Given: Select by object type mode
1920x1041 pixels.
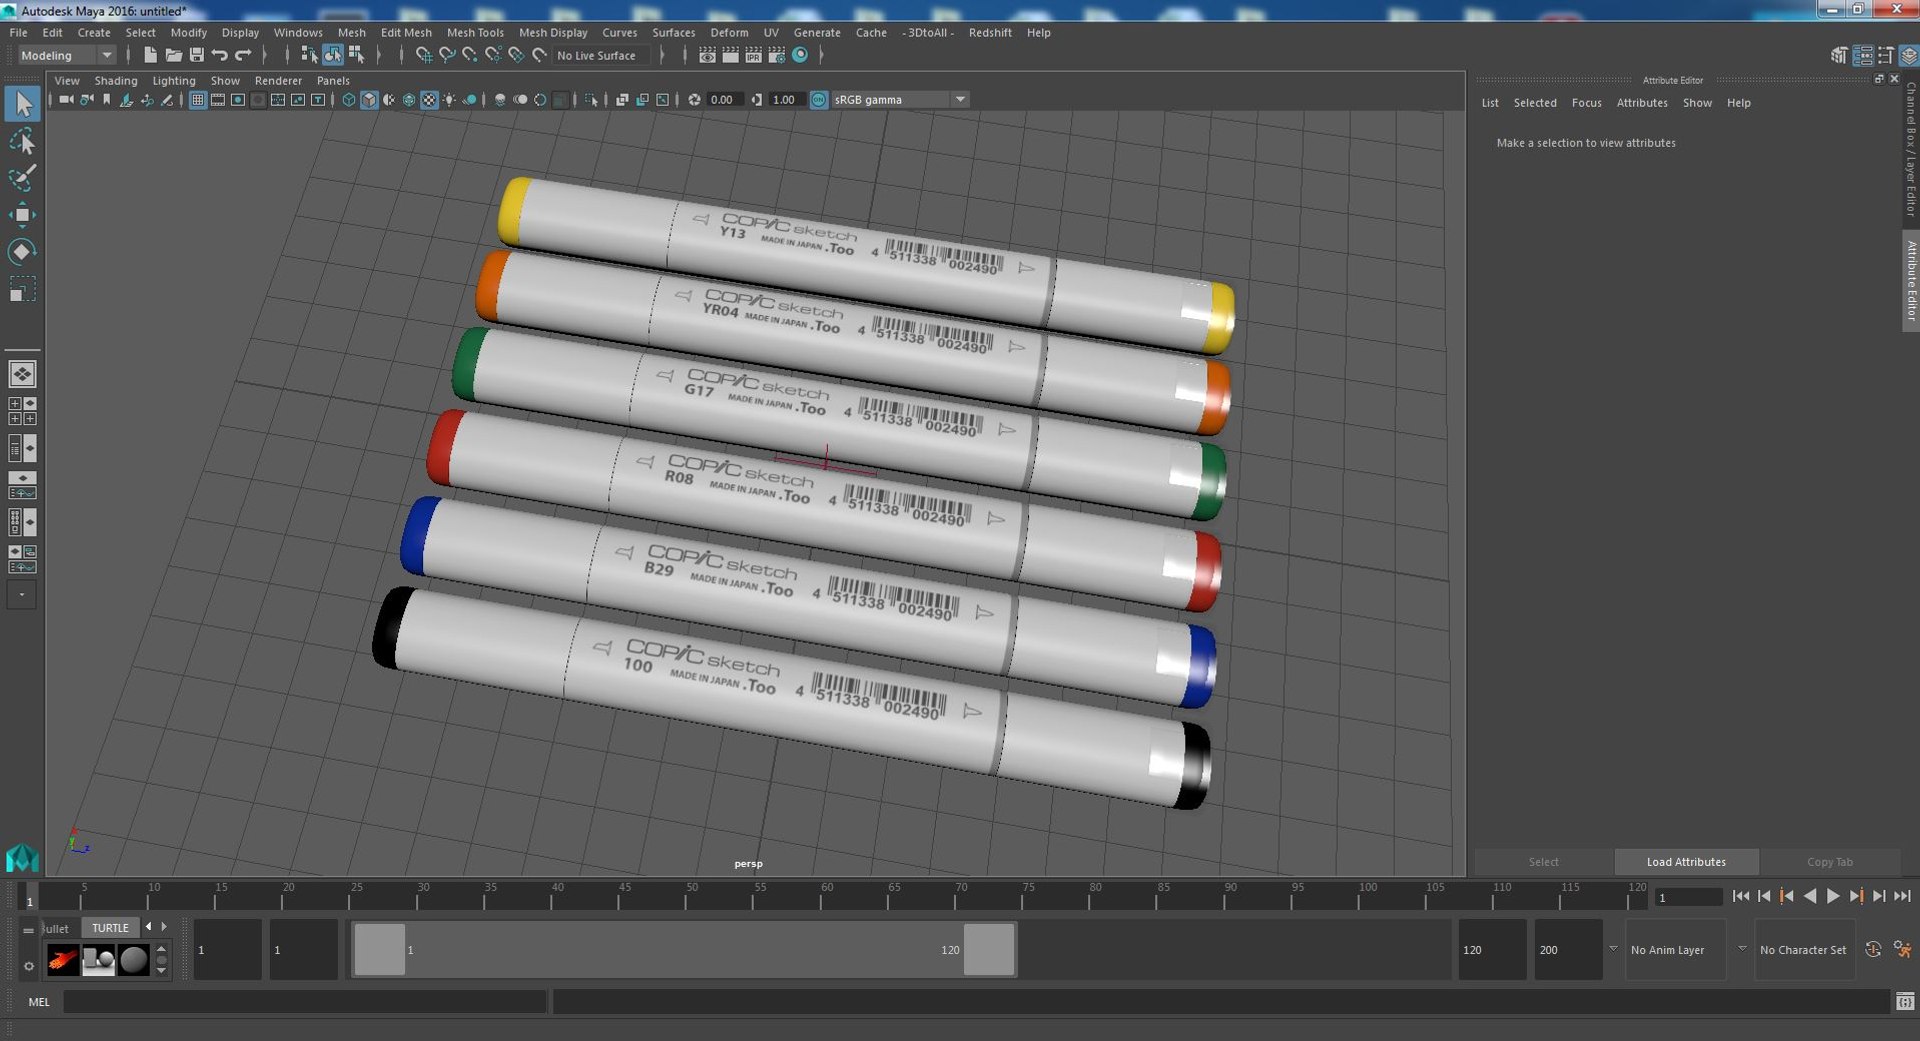Looking at the screenshot, I should 332,55.
